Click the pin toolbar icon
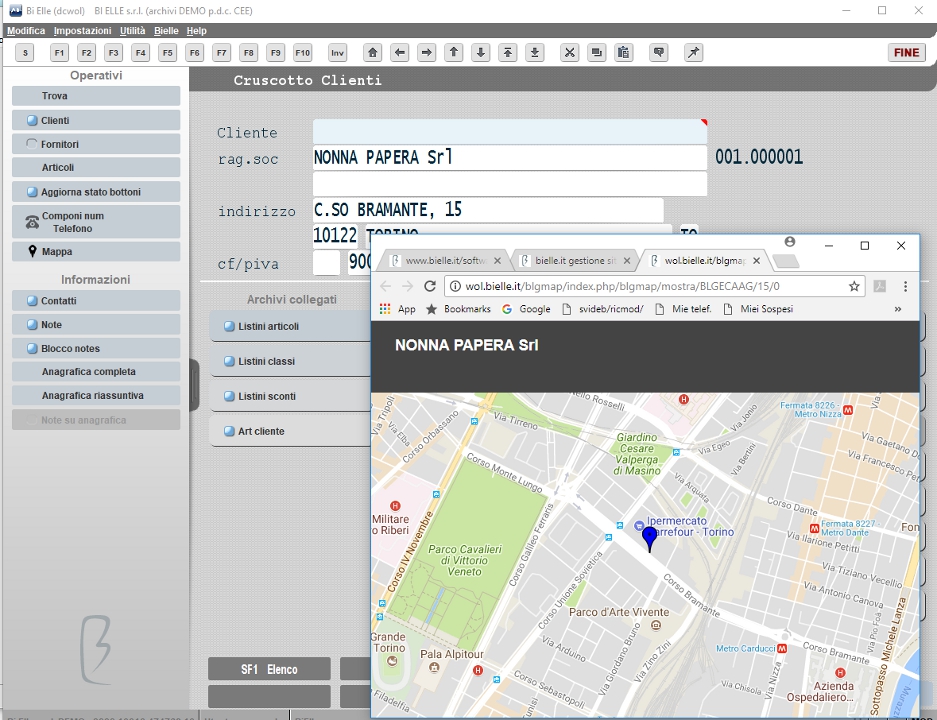937x720 pixels. point(693,53)
